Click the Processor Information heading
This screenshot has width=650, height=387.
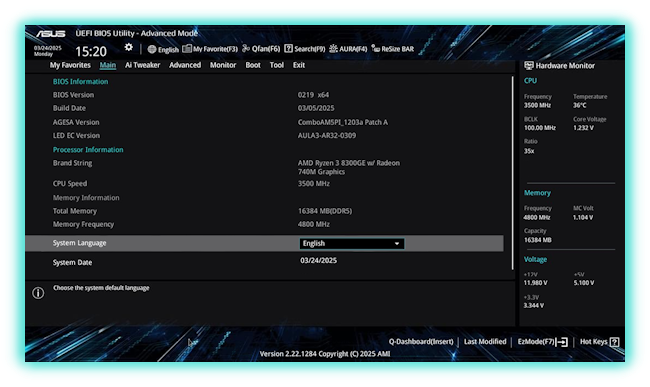point(88,150)
